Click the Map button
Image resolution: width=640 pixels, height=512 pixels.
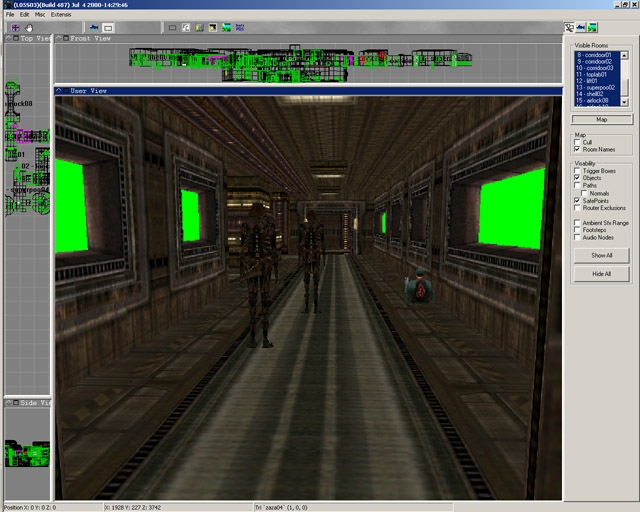[602, 119]
